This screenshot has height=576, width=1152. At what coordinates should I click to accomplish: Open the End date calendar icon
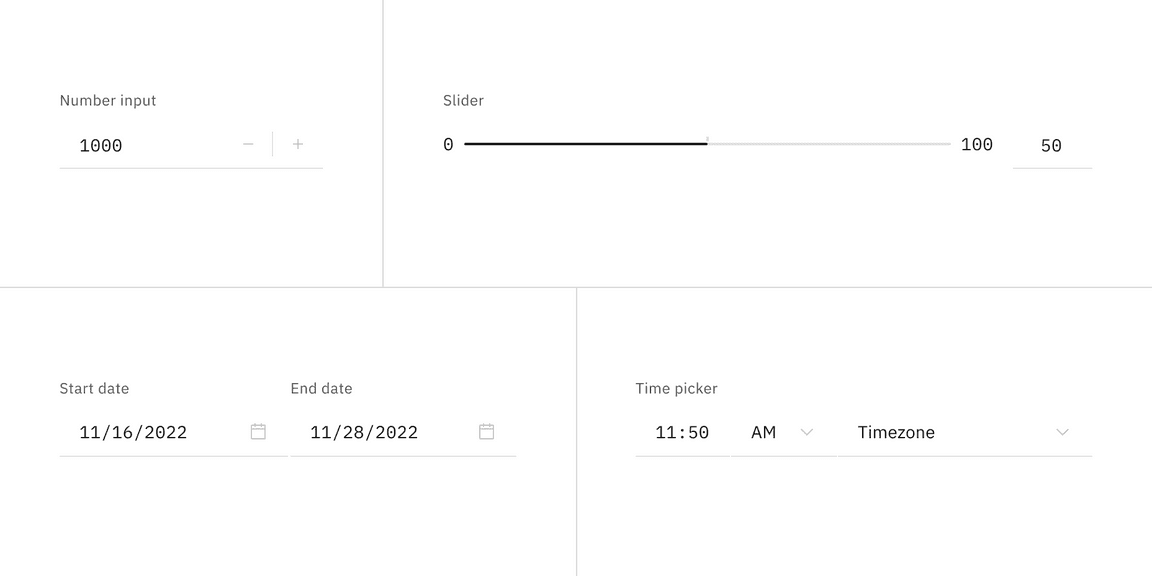[487, 432]
